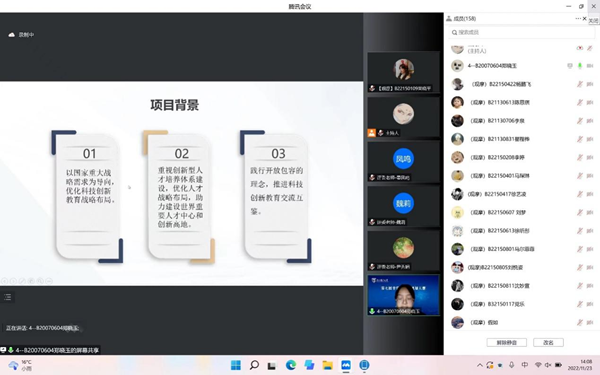Open the list icon below the slide

pyautogui.click(x=8, y=297)
